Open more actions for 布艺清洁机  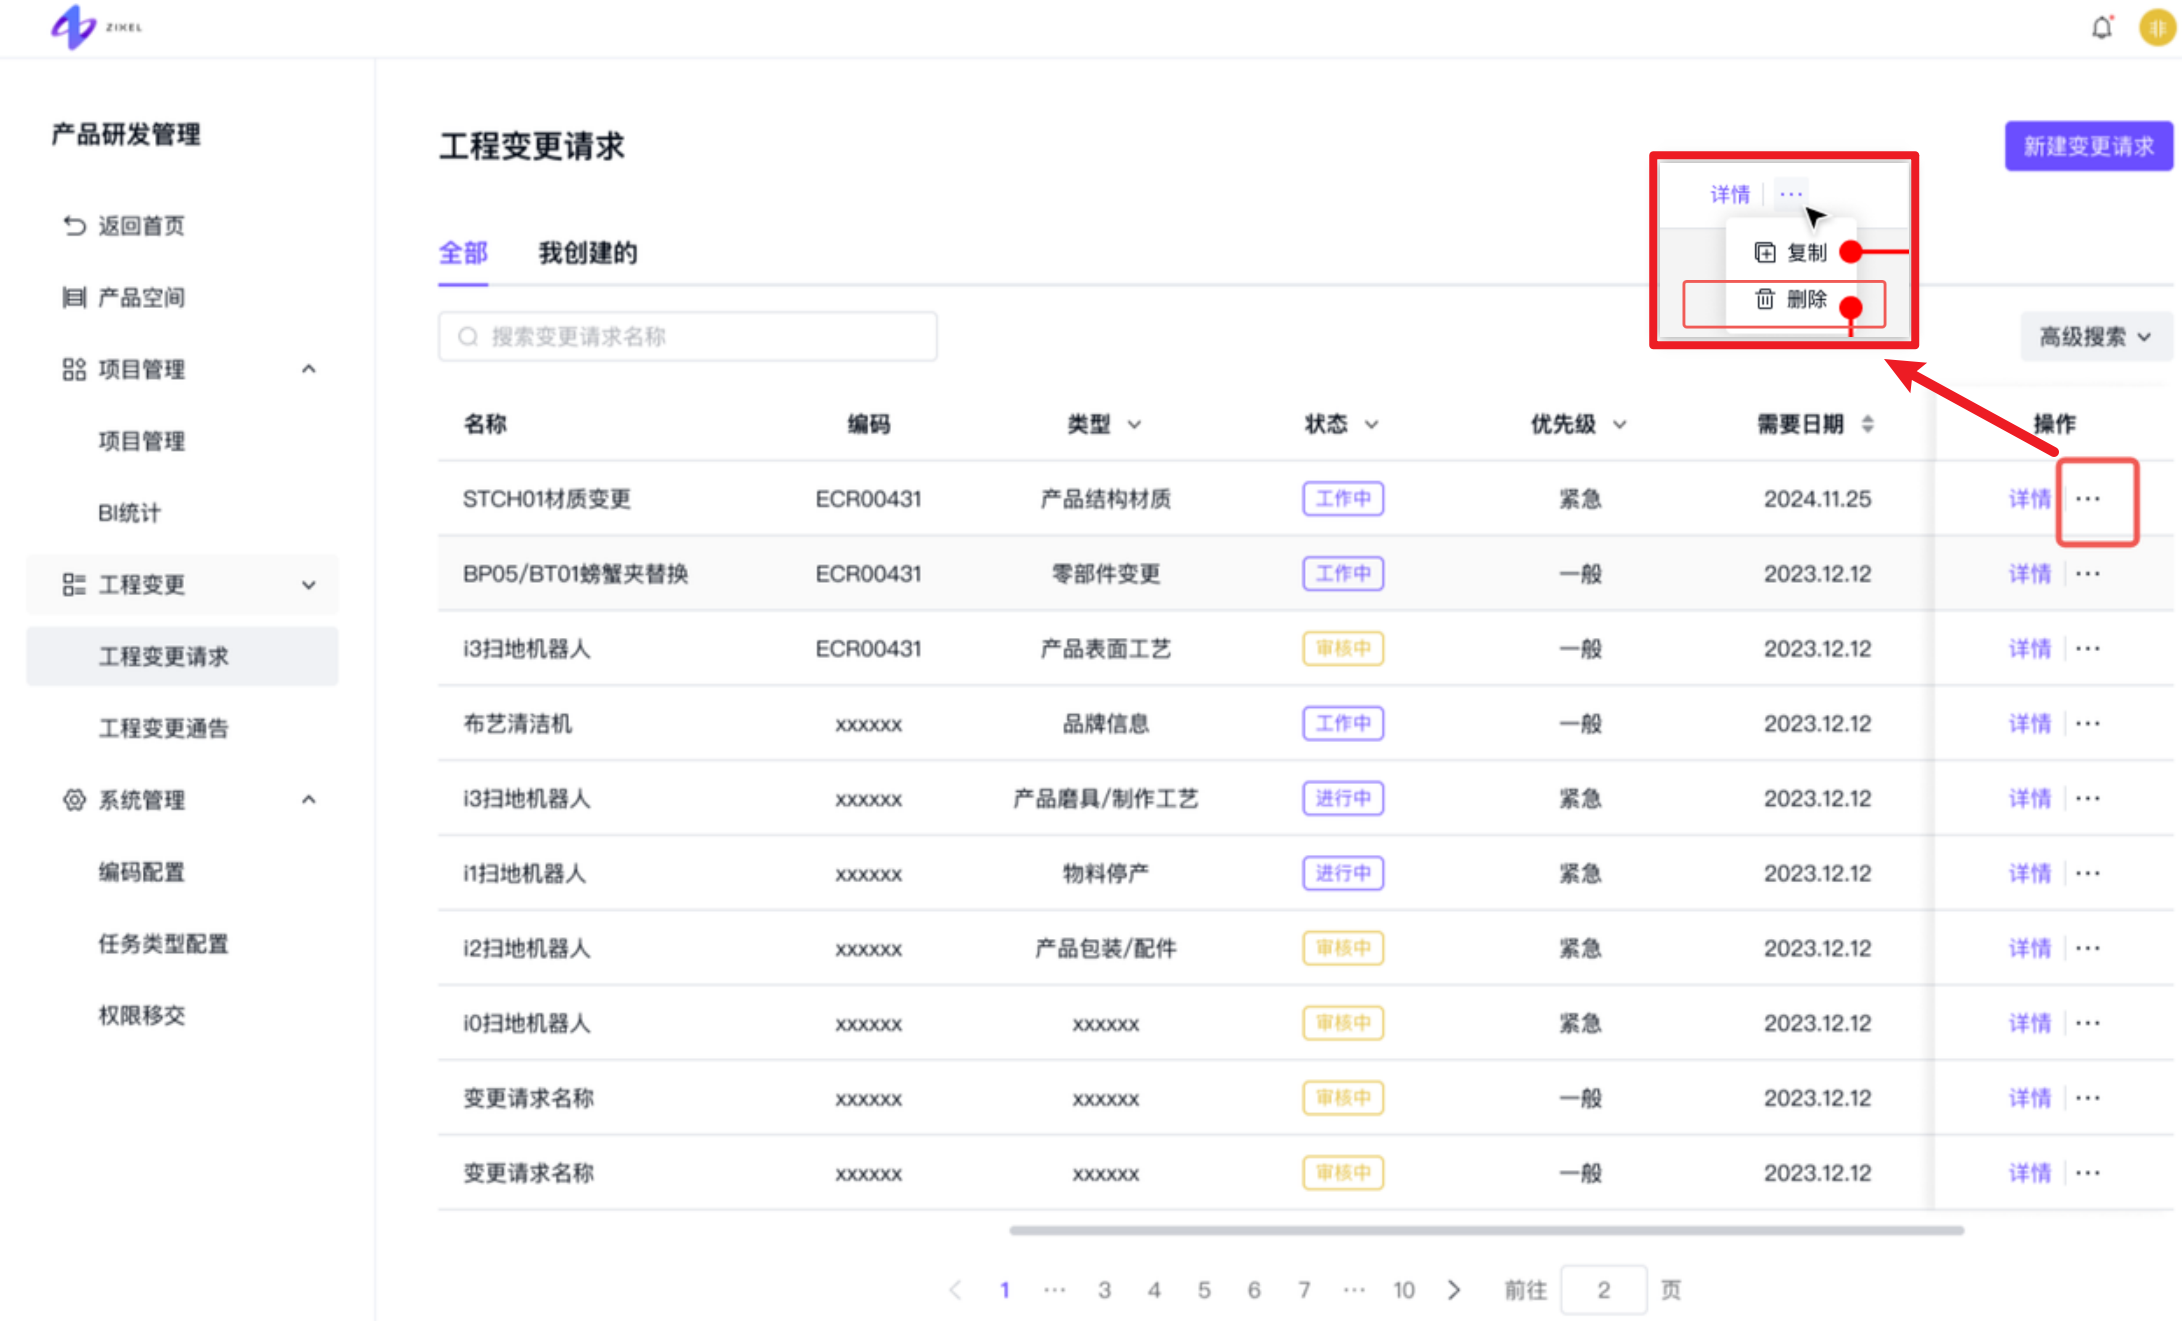[2088, 723]
